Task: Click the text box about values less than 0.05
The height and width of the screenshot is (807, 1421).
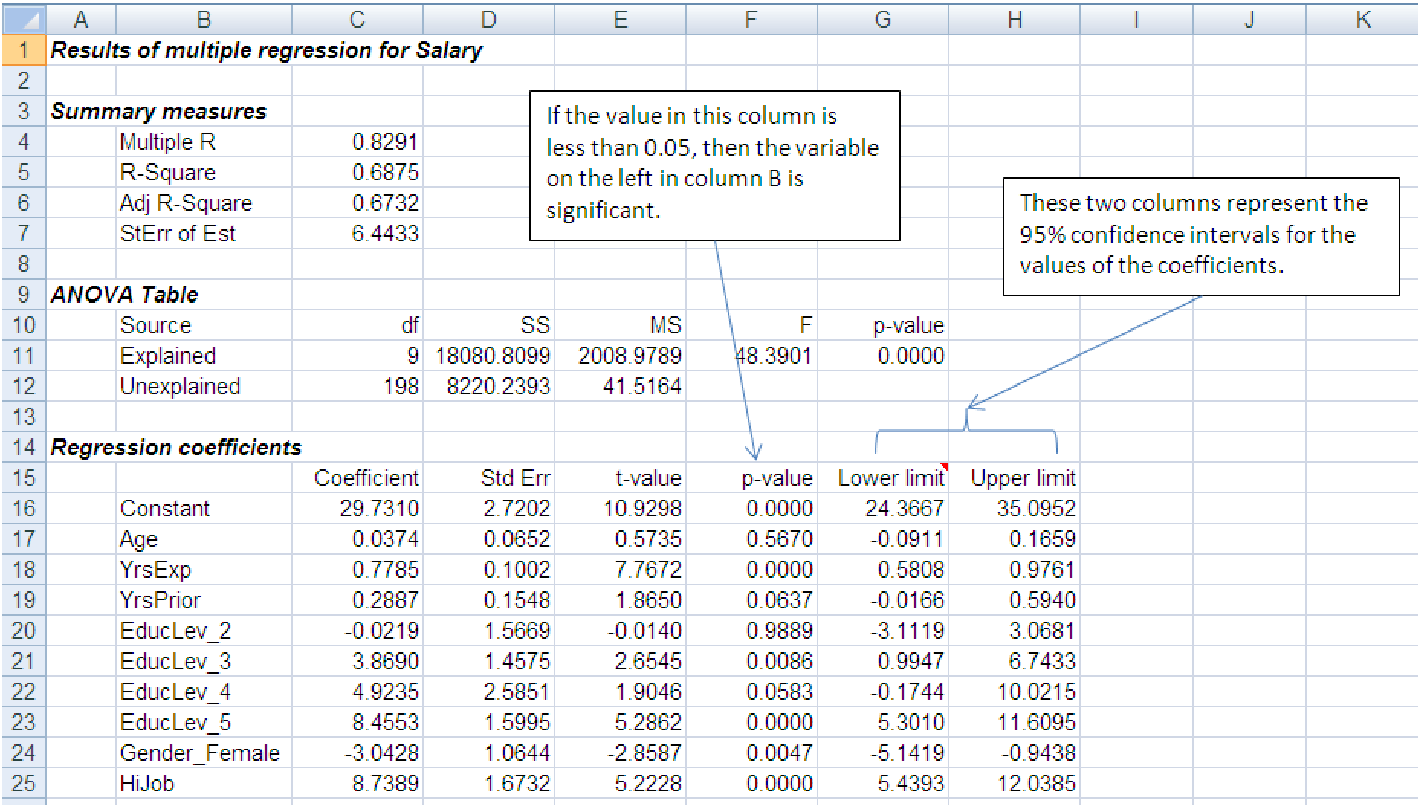Action: coord(714,165)
